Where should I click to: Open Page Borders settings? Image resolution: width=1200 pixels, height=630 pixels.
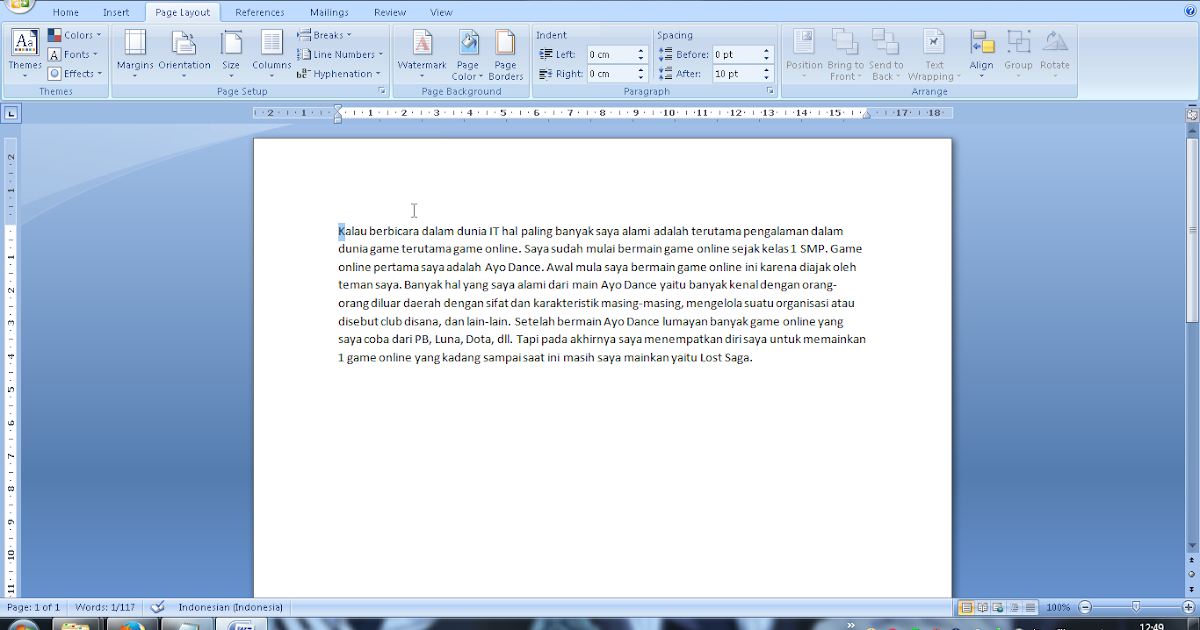505,54
